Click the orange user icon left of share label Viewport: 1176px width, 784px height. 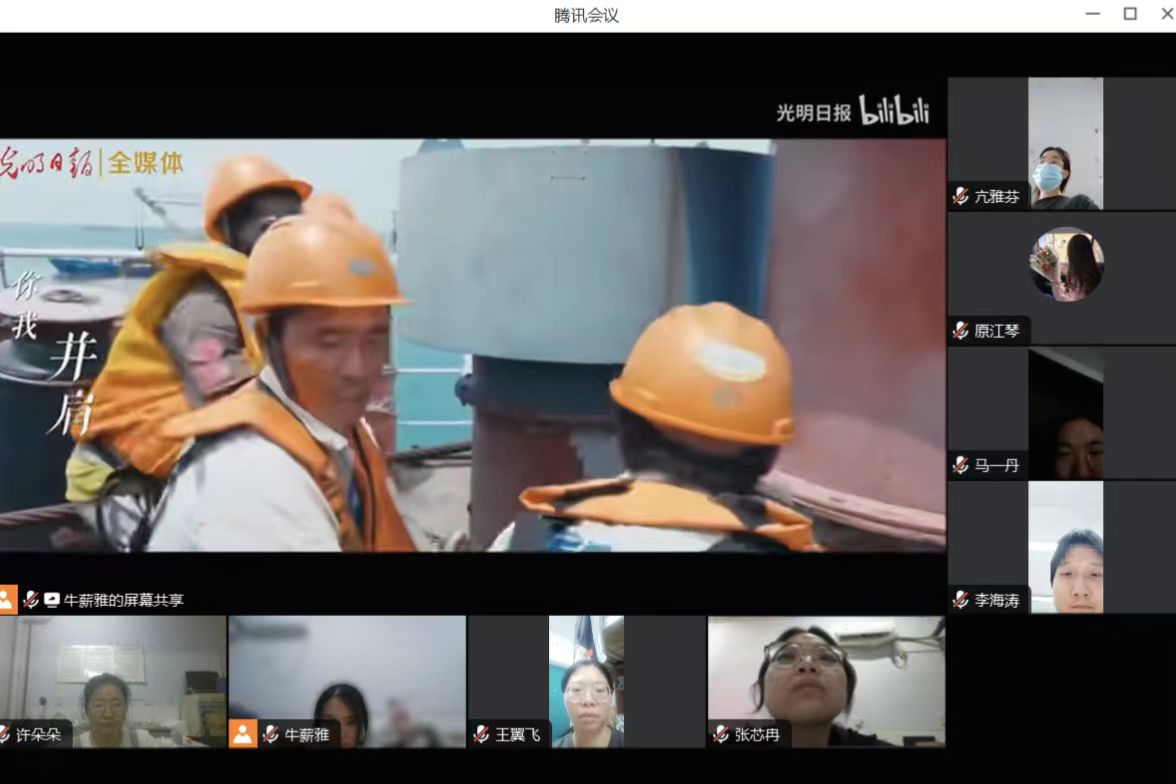7,600
